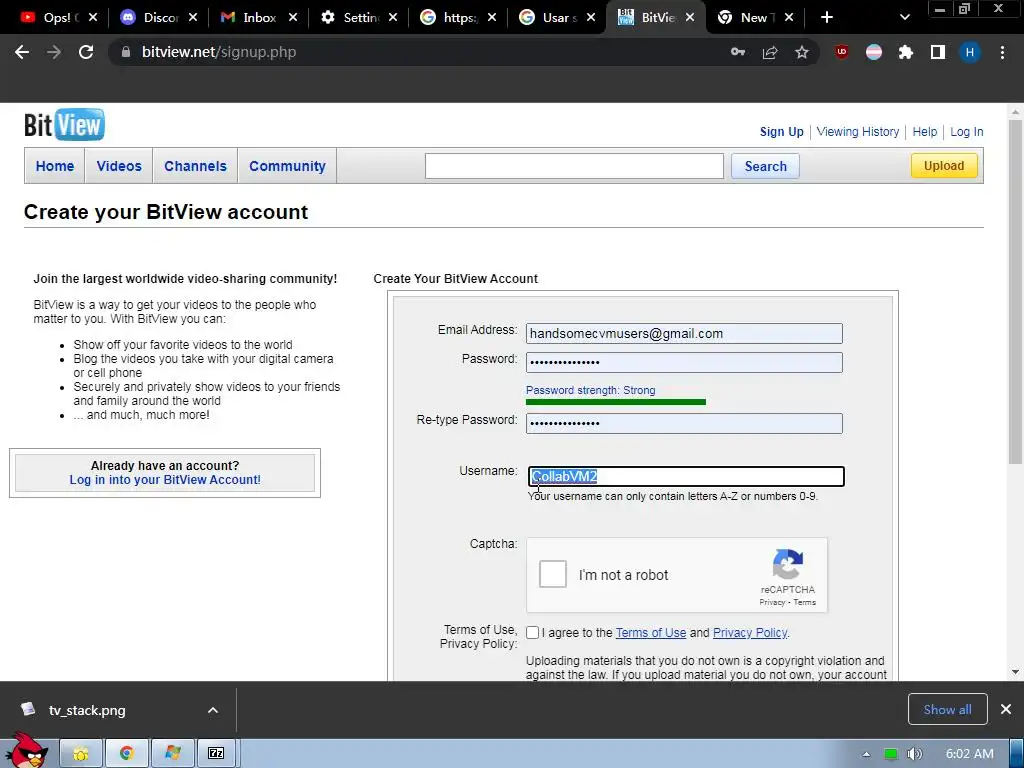This screenshot has height=768, width=1024.
Task: Open the Privacy Policy link
Action: [750, 633]
